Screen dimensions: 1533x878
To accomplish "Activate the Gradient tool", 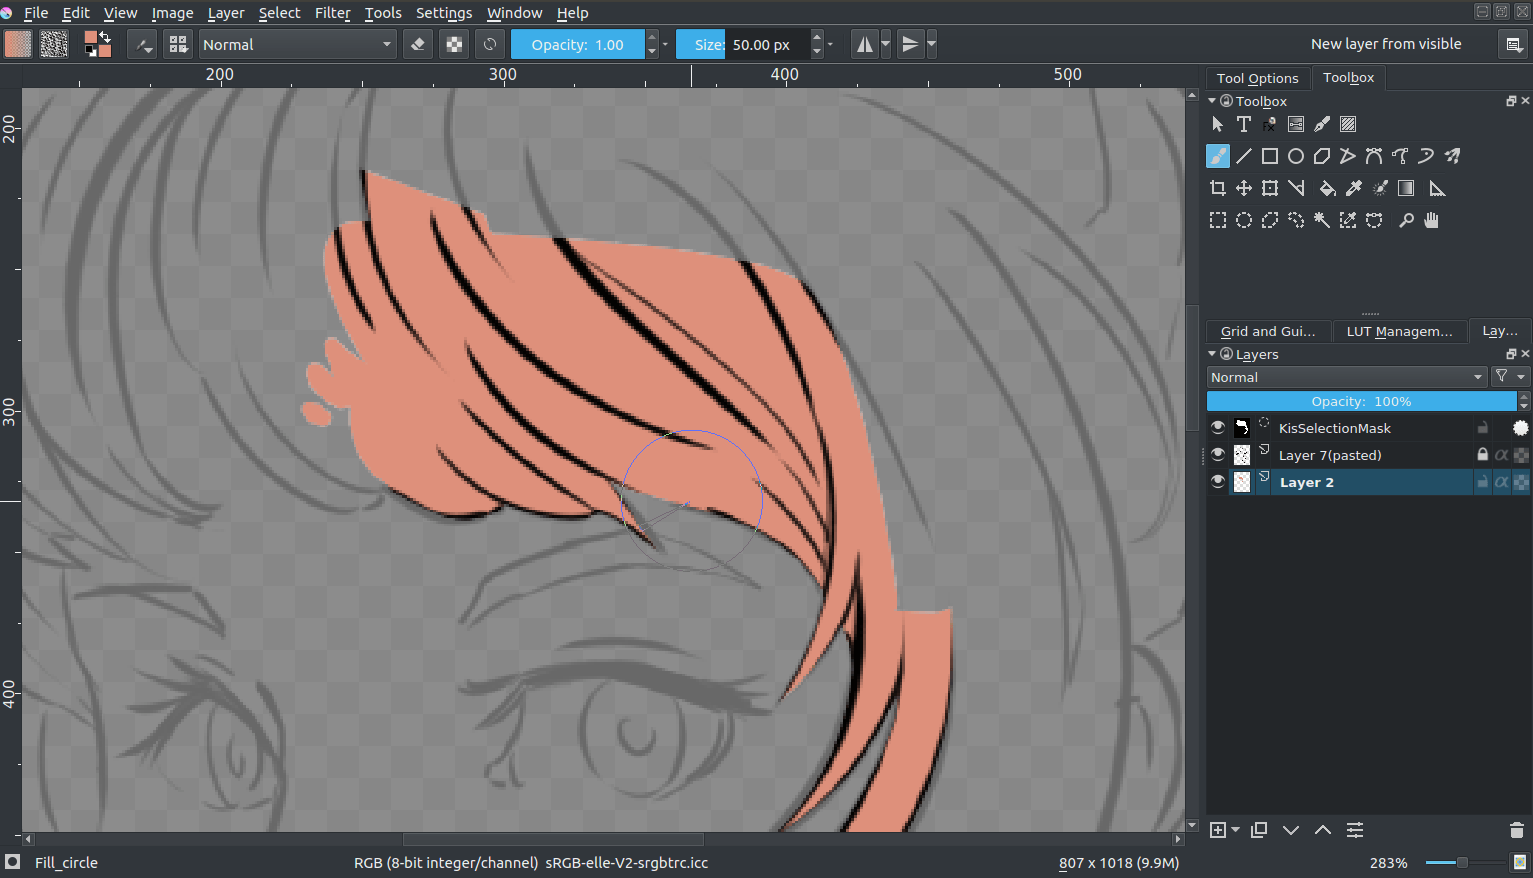I will tap(1405, 188).
